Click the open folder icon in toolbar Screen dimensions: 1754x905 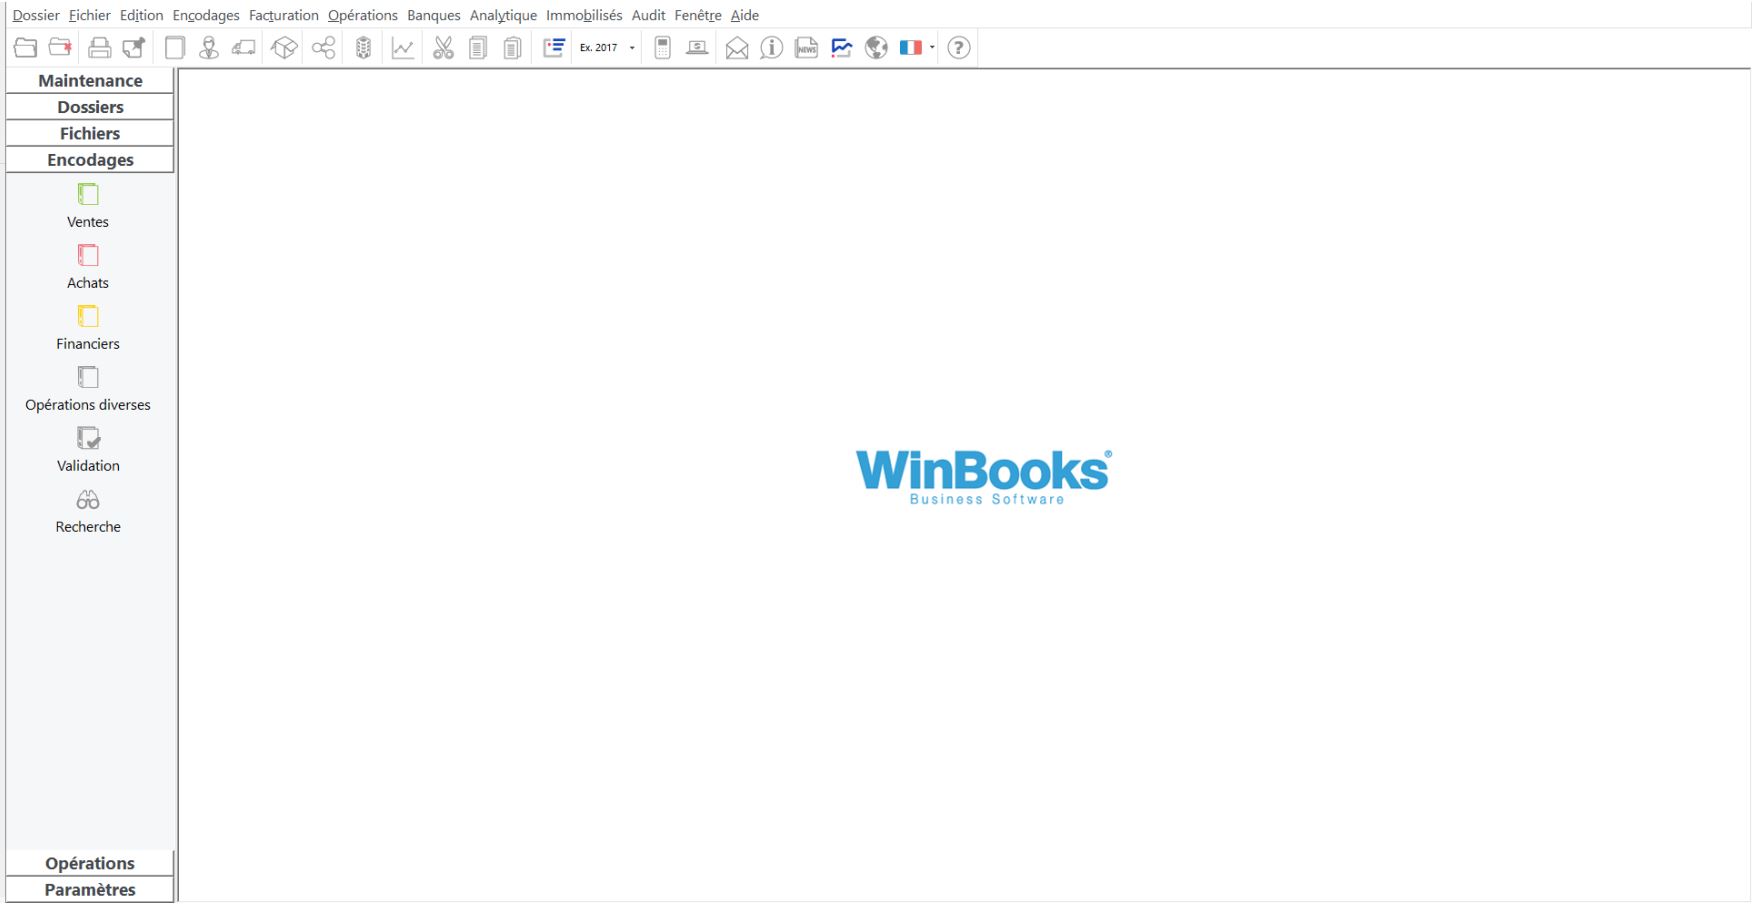point(25,47)
